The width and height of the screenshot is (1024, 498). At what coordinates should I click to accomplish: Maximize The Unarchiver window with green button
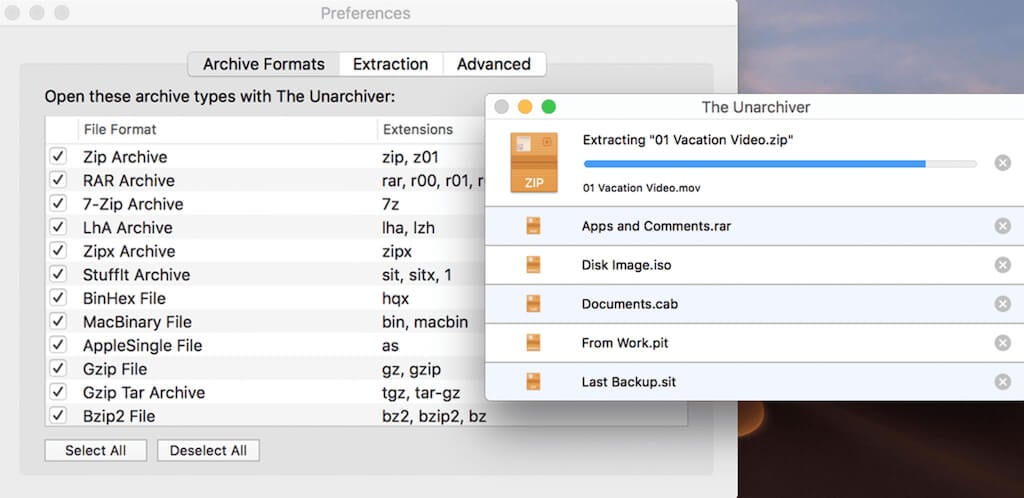(x=549, y=106)
